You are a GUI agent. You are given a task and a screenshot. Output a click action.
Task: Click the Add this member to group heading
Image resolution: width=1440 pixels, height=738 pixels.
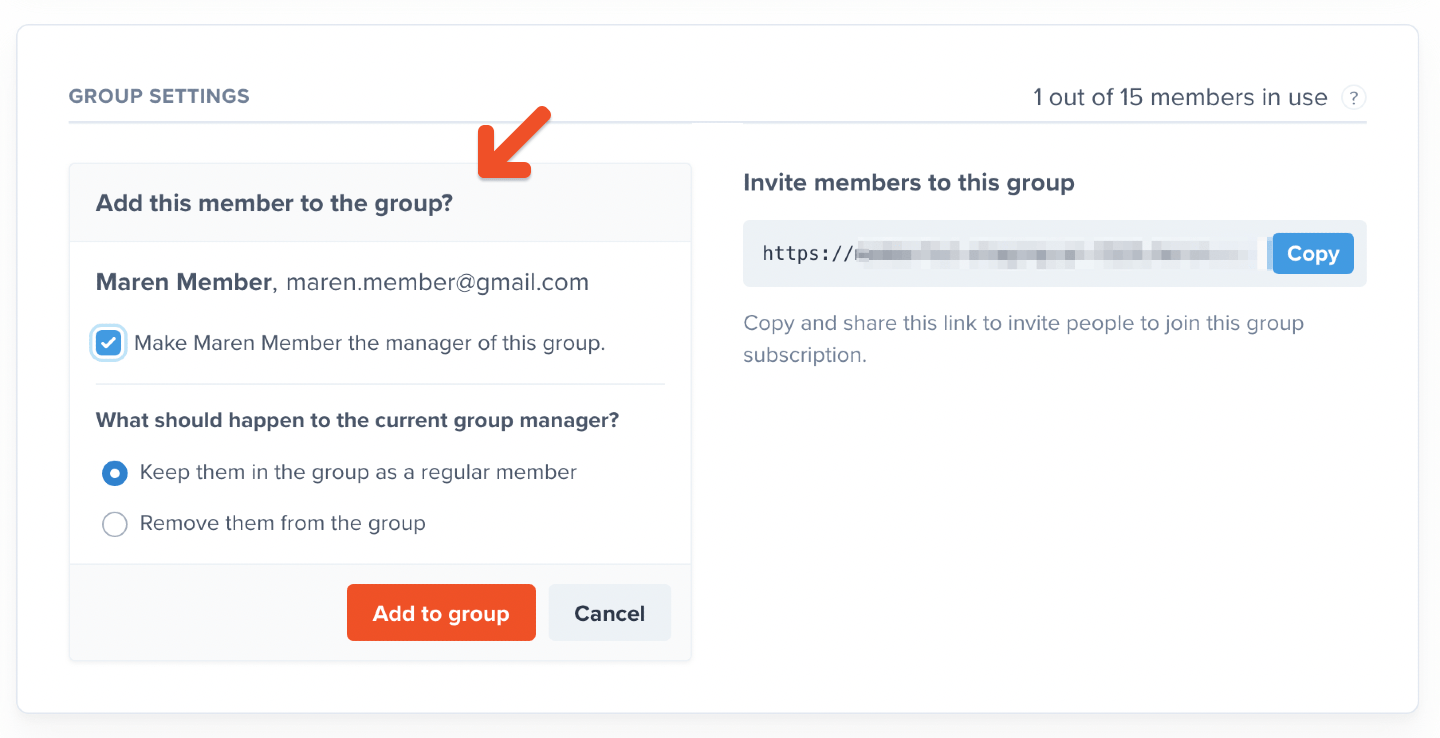tap(274, 204)
